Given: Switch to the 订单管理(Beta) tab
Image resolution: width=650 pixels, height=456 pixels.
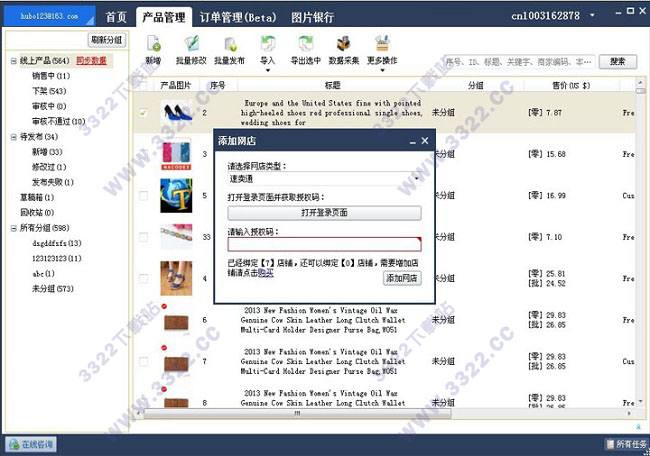Looking at the screenshot, I should 238,17.
